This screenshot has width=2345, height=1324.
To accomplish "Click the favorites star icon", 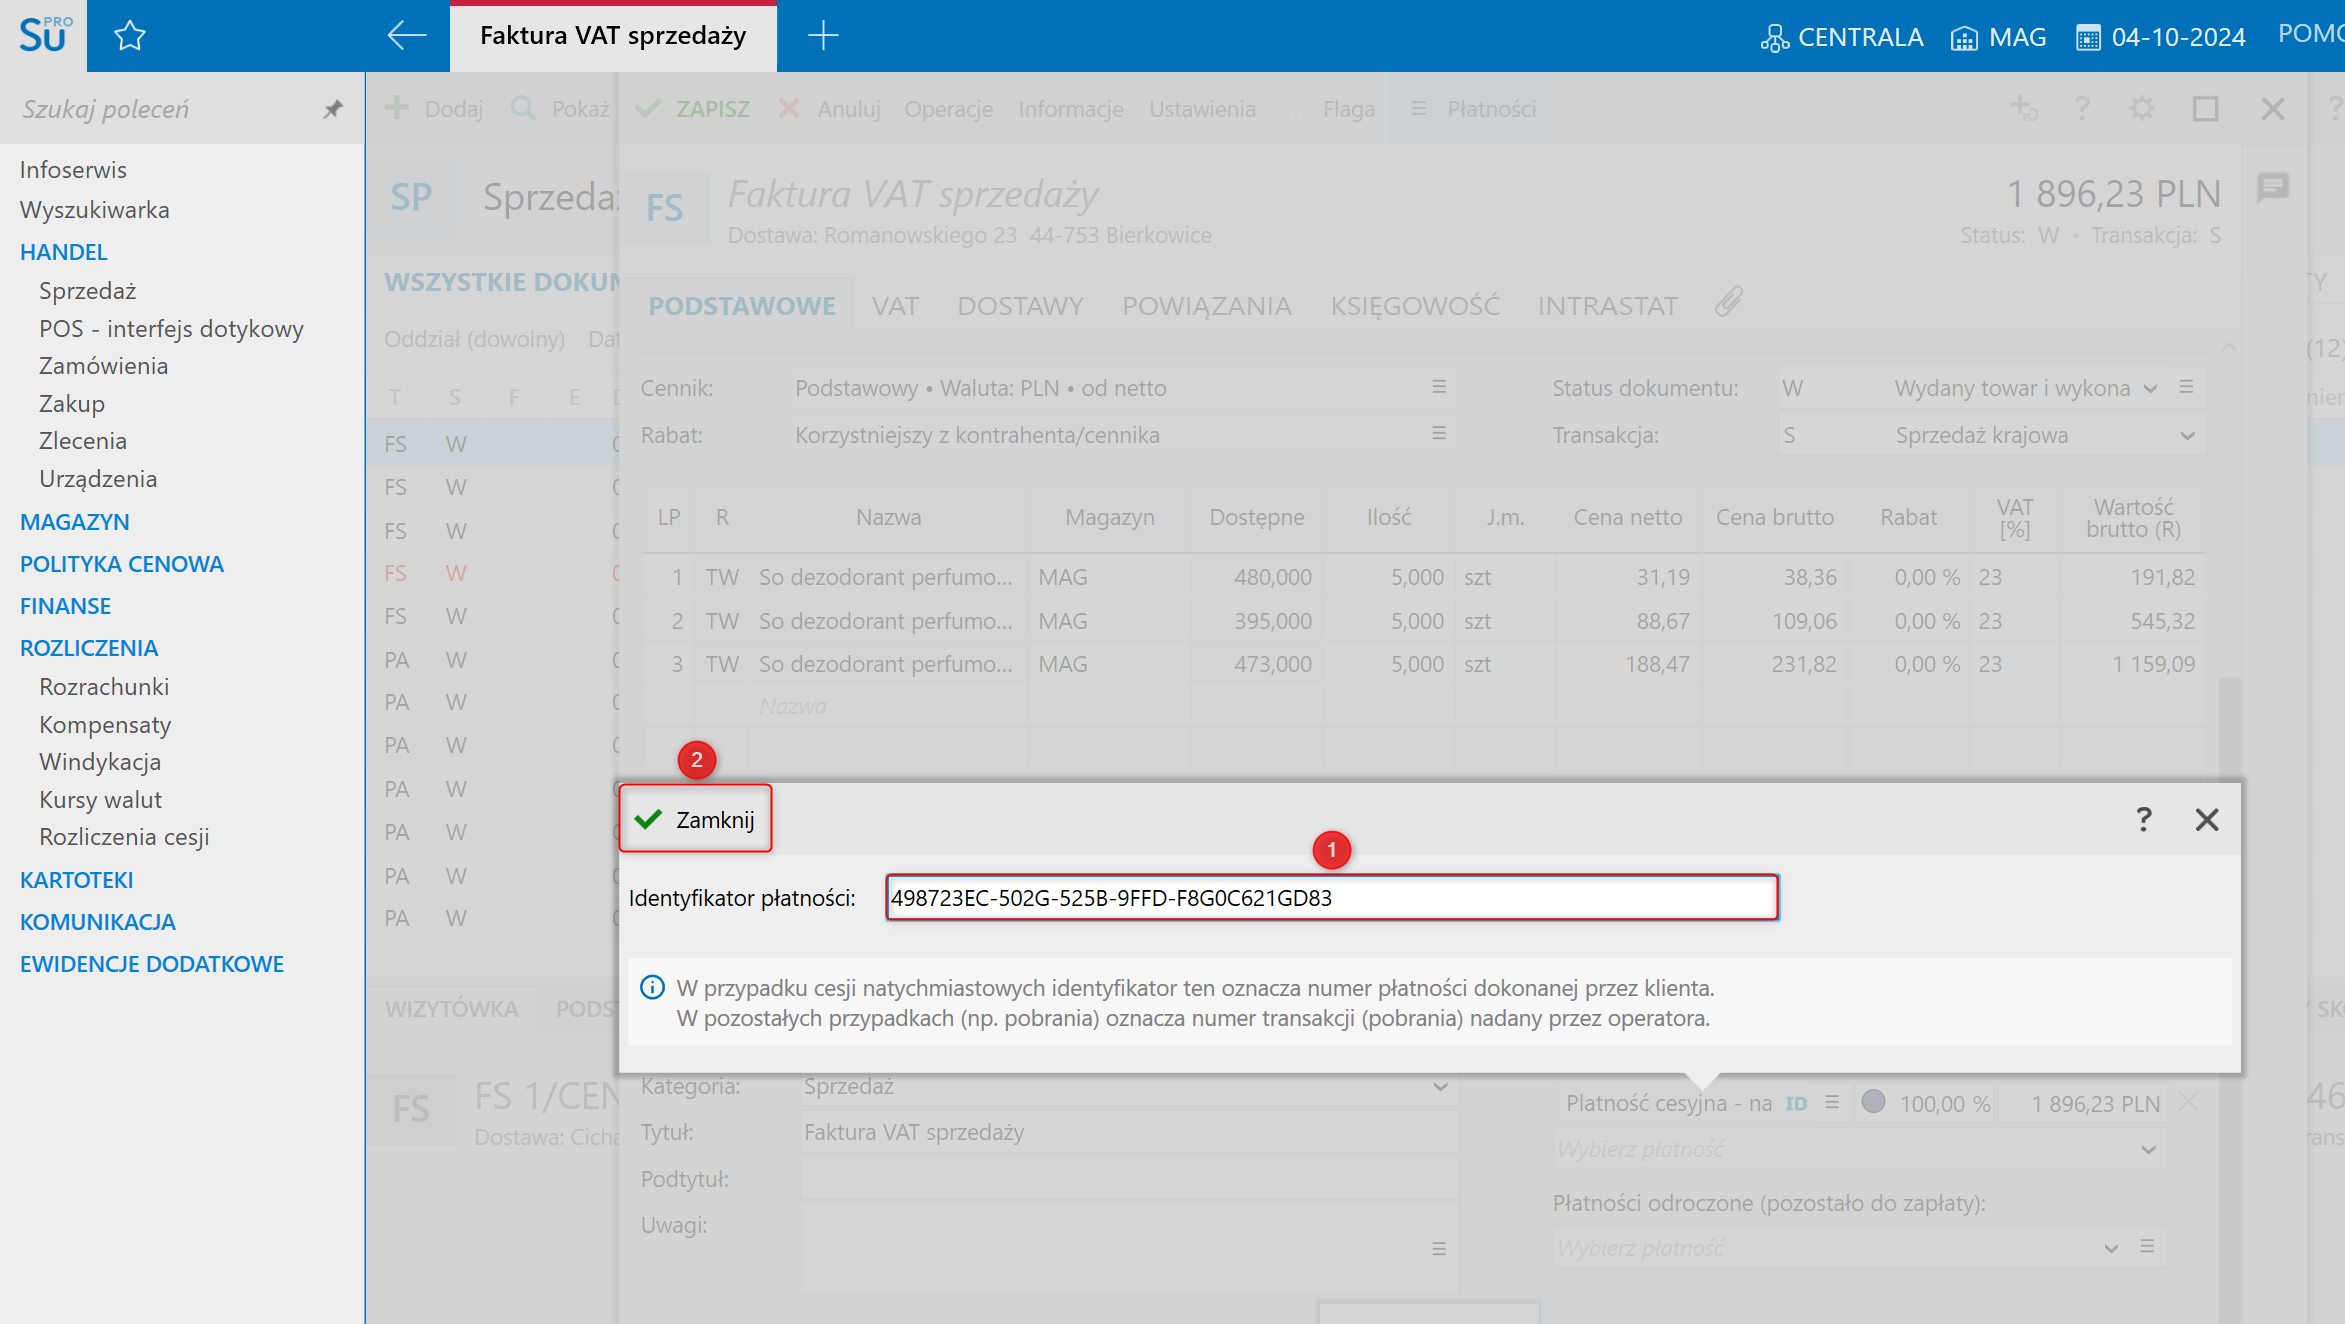I will point(130,37).
